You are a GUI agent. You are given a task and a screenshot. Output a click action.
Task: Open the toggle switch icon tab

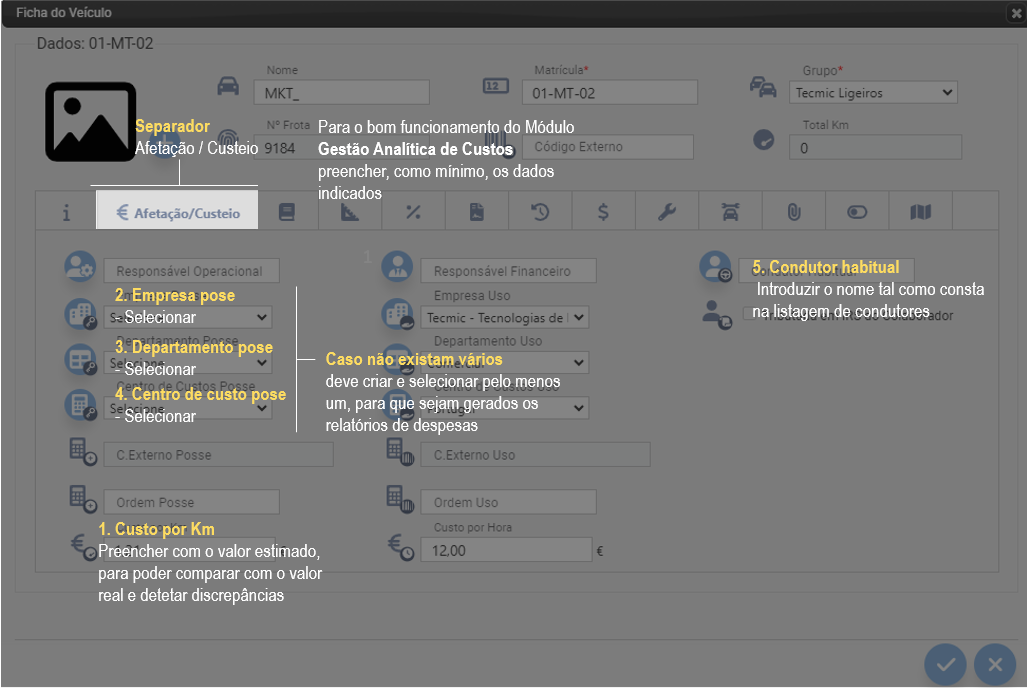point(857,212)
